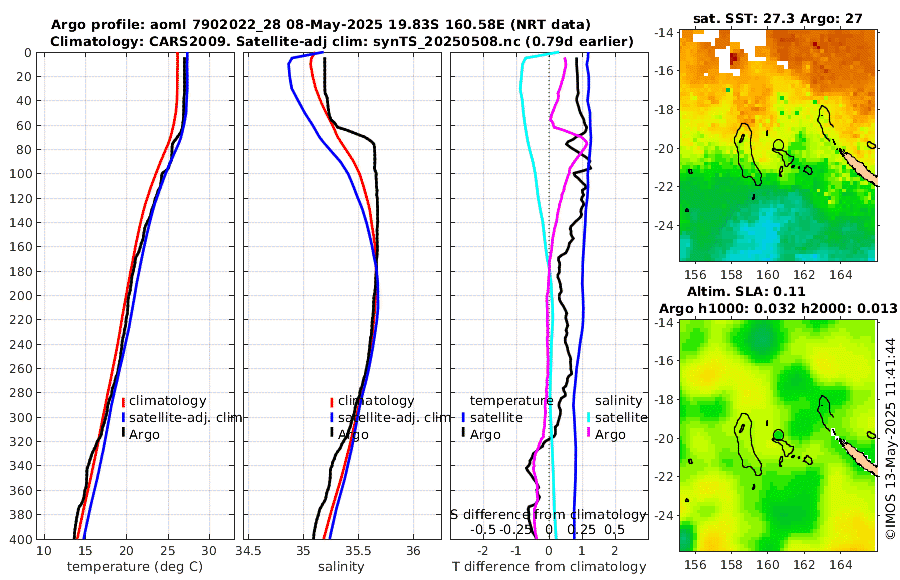This screenshot has width=900, height=580.
Task: Click the black Argo legend marker in temperature plot
Action: pyautogui.click(x=123, y=432)
